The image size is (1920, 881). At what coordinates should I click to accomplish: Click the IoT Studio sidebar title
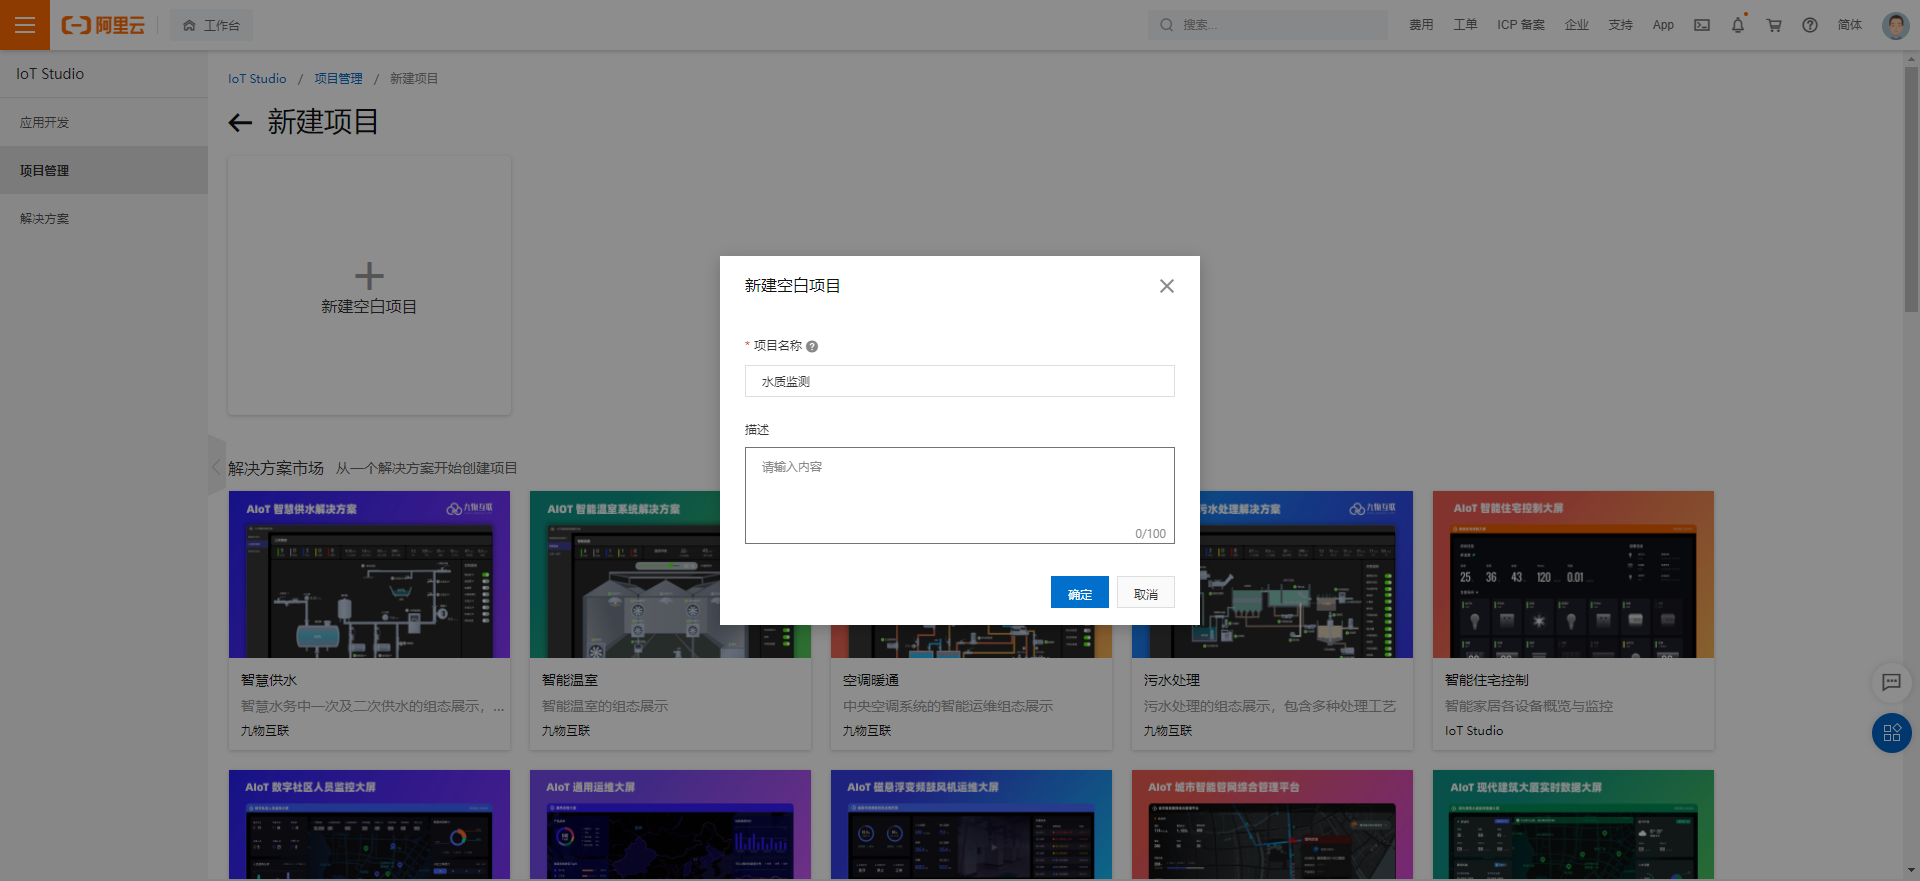coord(50,74)
